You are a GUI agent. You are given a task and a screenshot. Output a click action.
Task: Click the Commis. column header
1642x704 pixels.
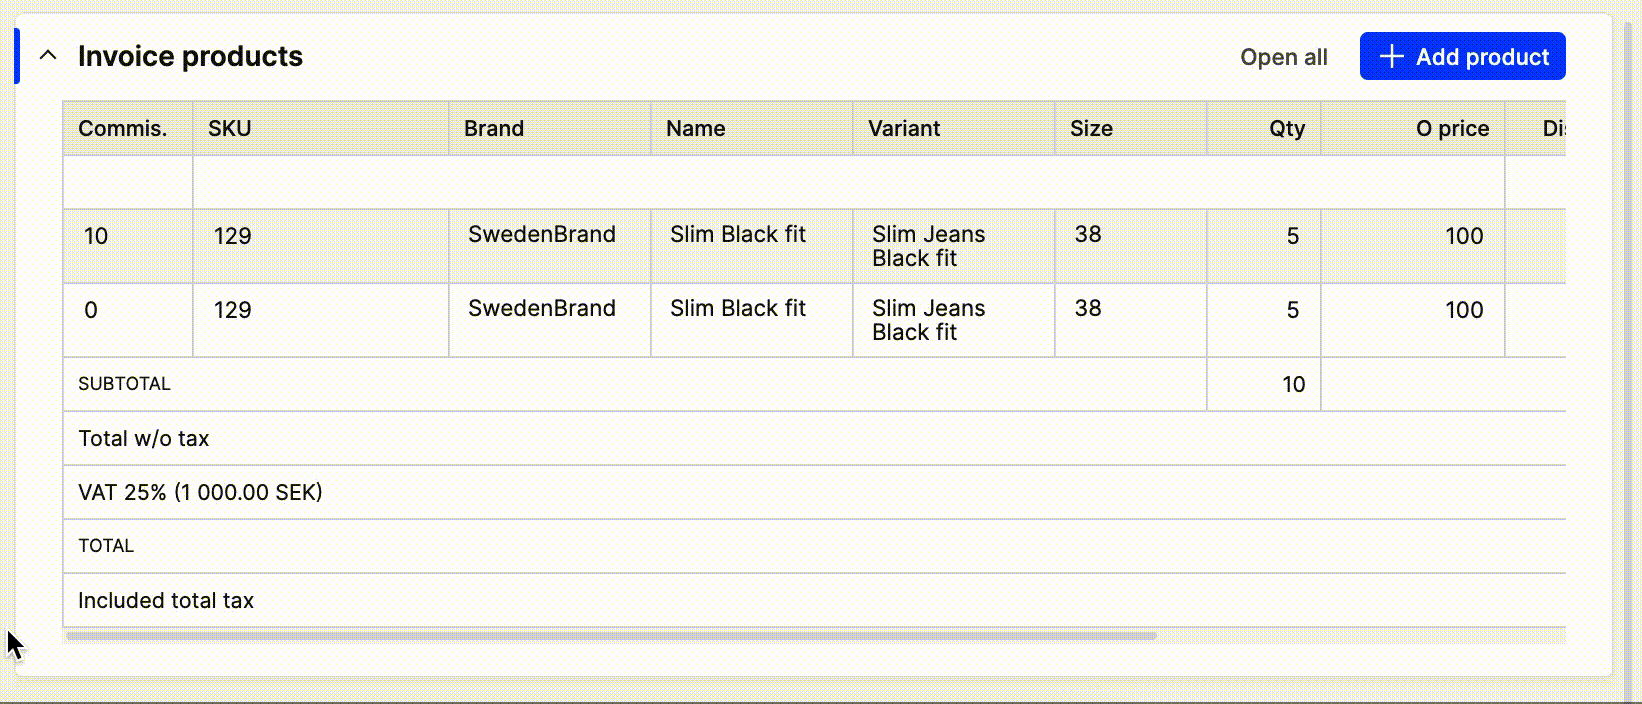(x=123, y=128)
